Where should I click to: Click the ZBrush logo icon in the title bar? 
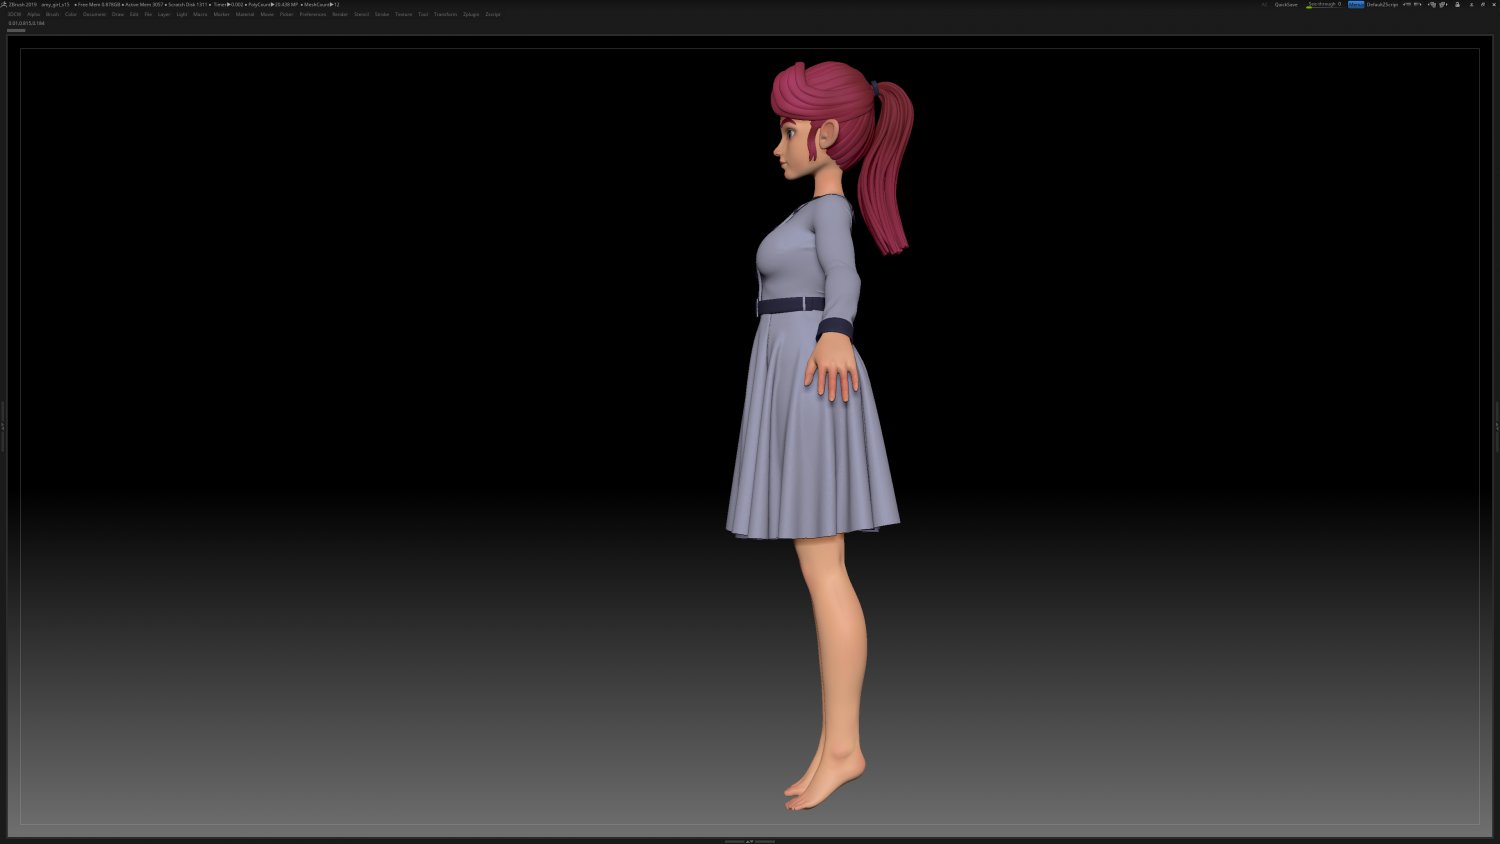pos(6,3)
